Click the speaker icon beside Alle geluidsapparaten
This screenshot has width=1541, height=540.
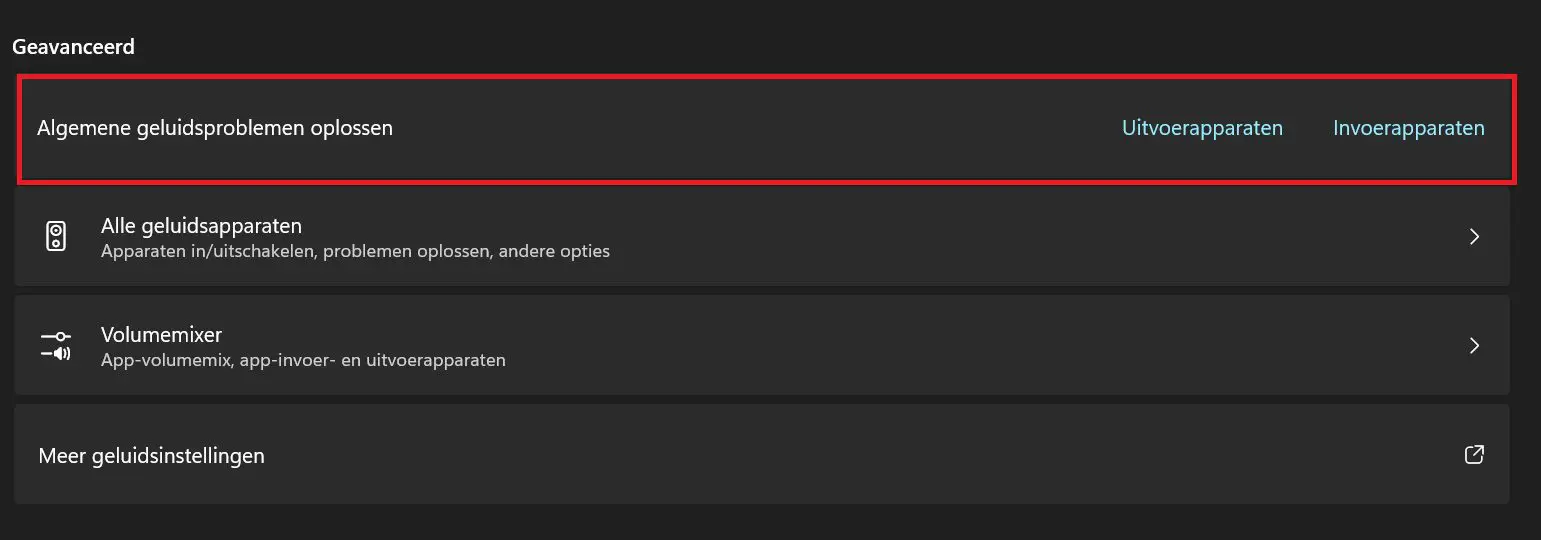pyautogui.click(x=56, y=237)
